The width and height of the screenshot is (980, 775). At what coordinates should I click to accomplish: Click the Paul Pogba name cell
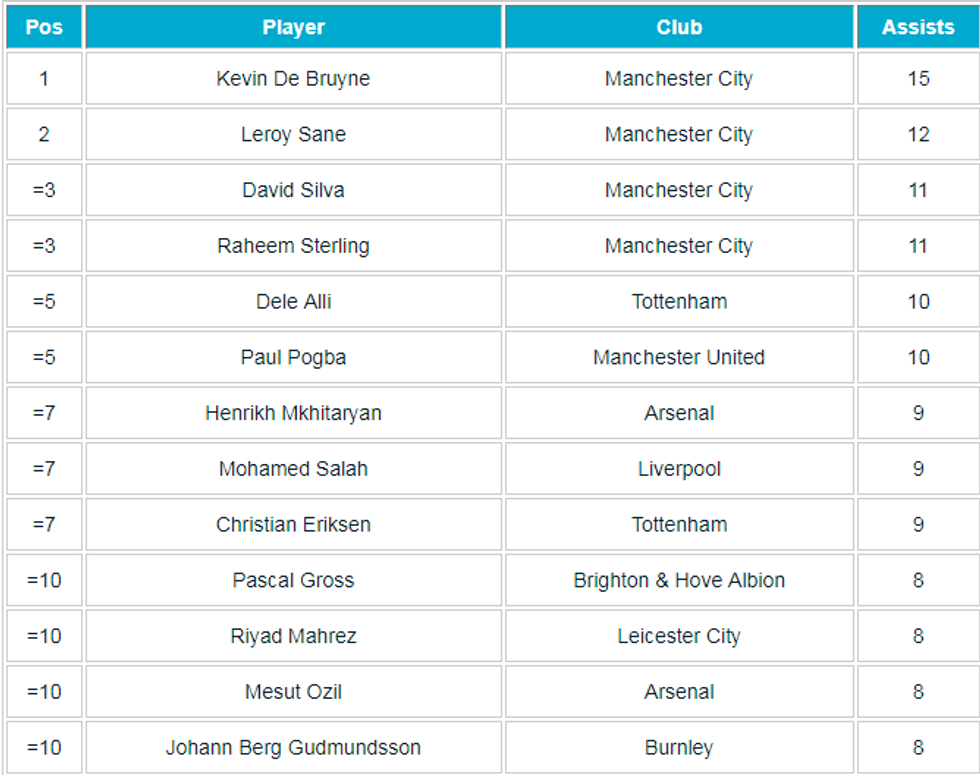[x=293, y=357]
